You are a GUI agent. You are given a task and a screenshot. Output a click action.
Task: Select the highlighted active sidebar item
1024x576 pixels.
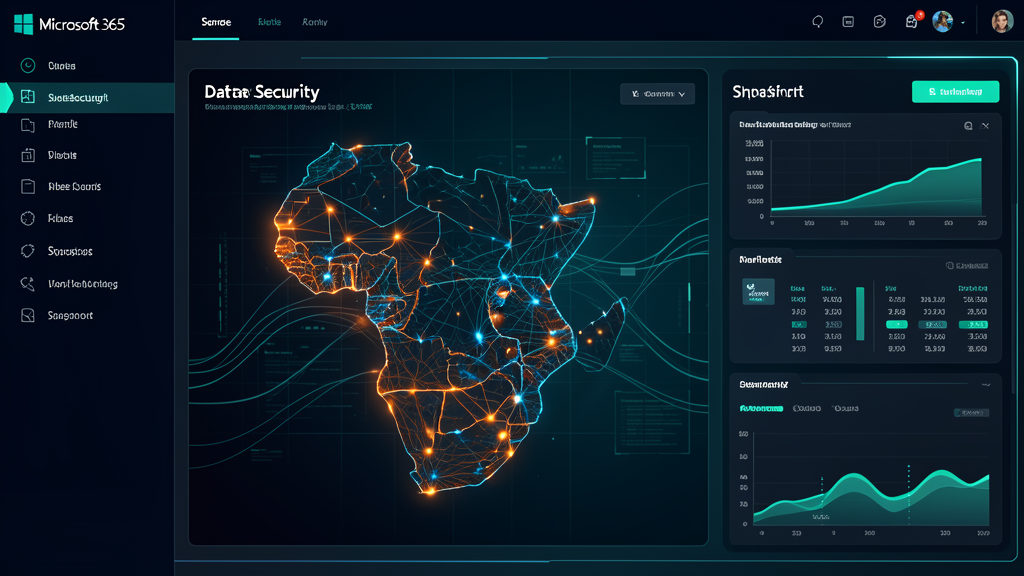coord(87,97)
